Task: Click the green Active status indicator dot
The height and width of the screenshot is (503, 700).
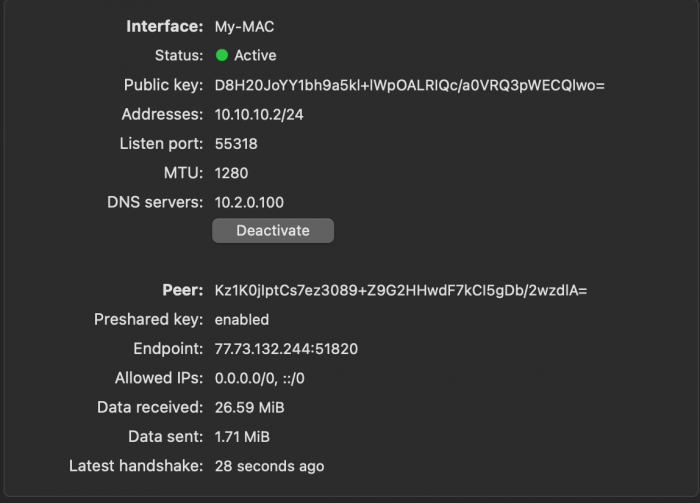Action: [x=222, y=56]
